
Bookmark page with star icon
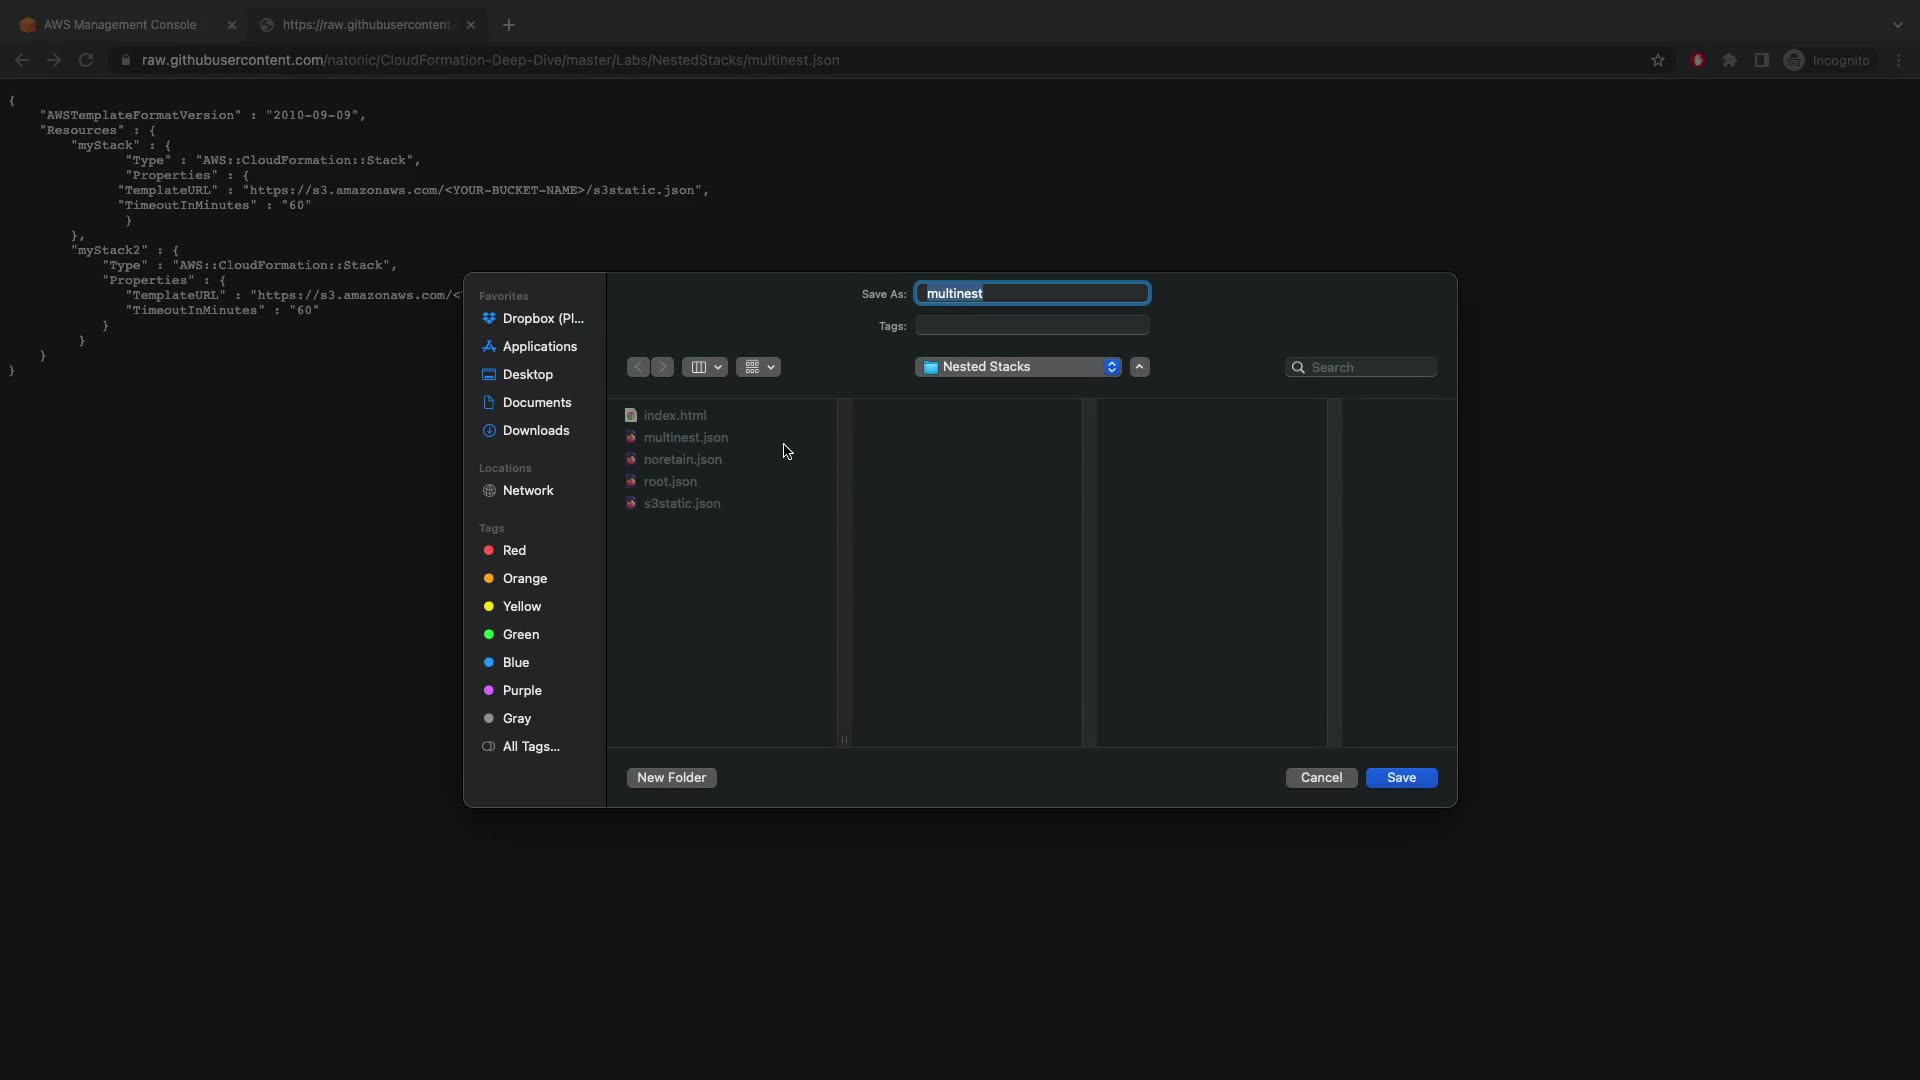coord(1658,60)
